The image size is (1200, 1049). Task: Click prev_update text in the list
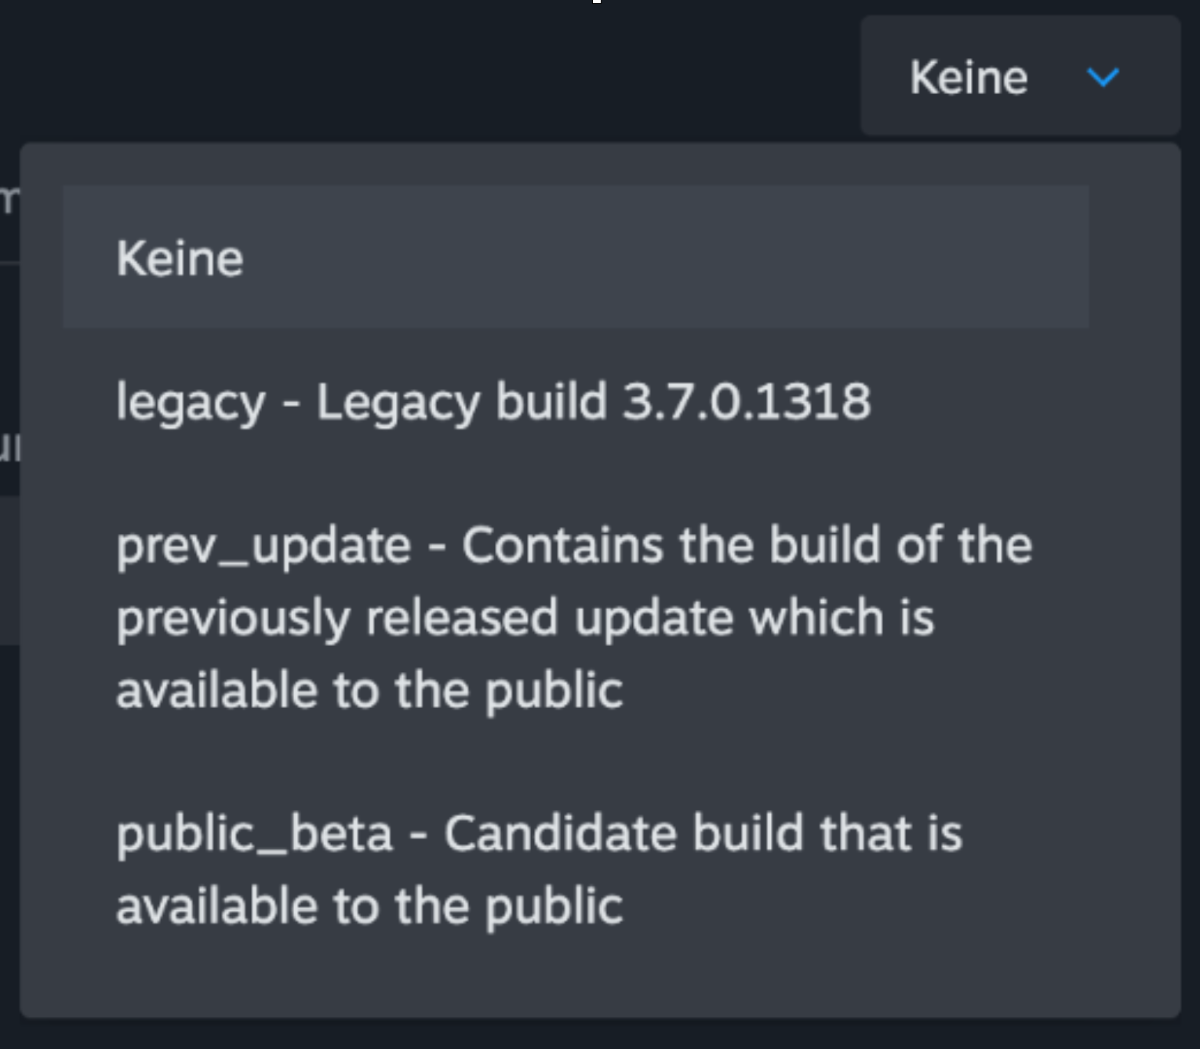(263, 546)
